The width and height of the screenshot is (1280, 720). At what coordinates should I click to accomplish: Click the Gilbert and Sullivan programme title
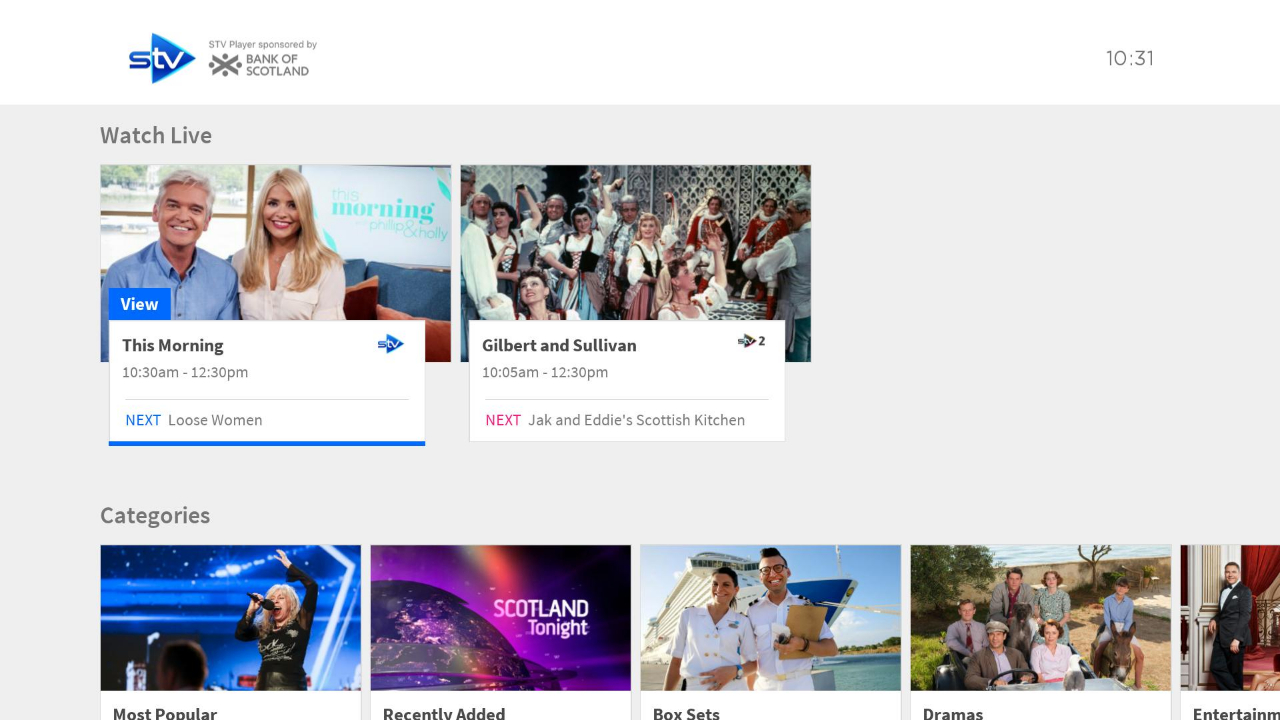(x=559, y=345)
